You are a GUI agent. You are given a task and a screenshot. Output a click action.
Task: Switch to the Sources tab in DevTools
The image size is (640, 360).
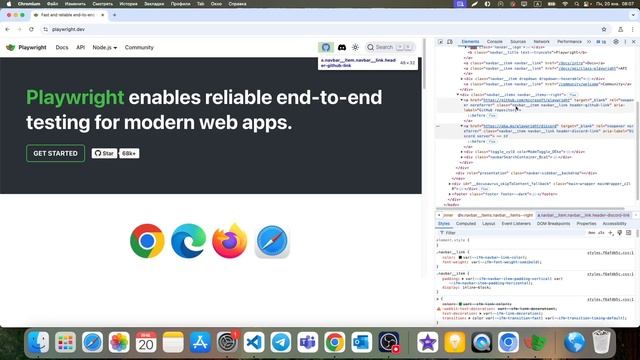pos(518,42)
